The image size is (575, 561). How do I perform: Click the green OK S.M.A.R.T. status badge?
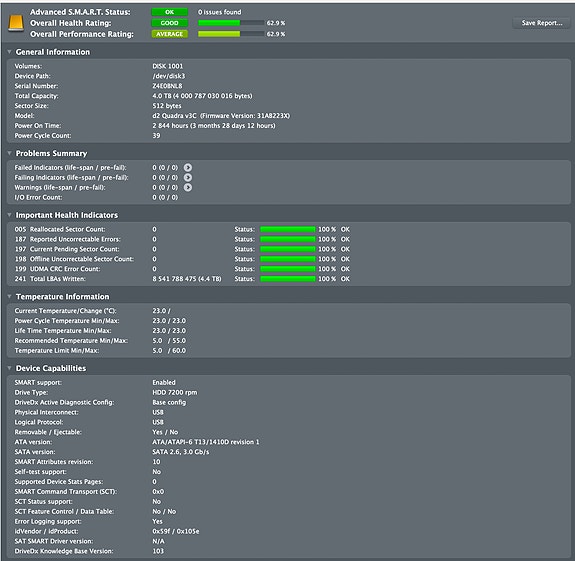169,12
